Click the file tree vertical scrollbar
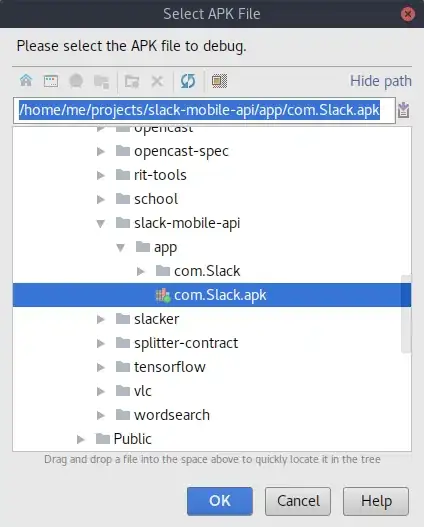 (x=406, y=314)
